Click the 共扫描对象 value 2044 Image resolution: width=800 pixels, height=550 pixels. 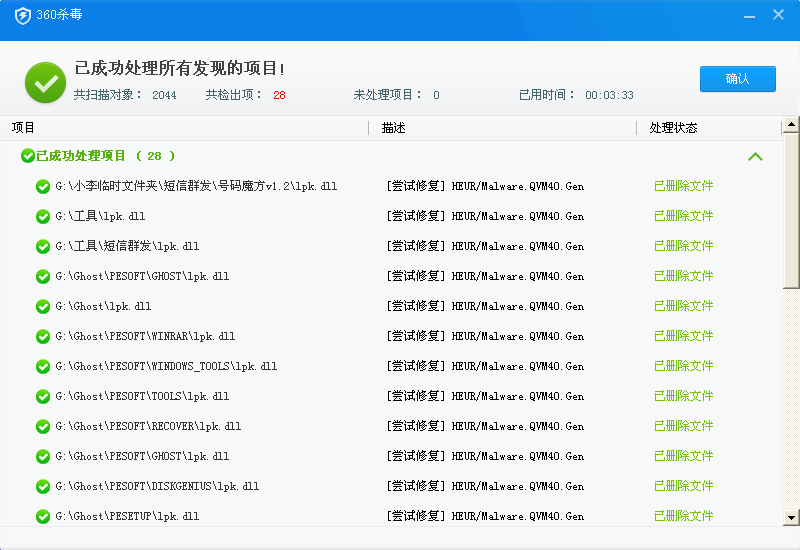click(164, 95)
